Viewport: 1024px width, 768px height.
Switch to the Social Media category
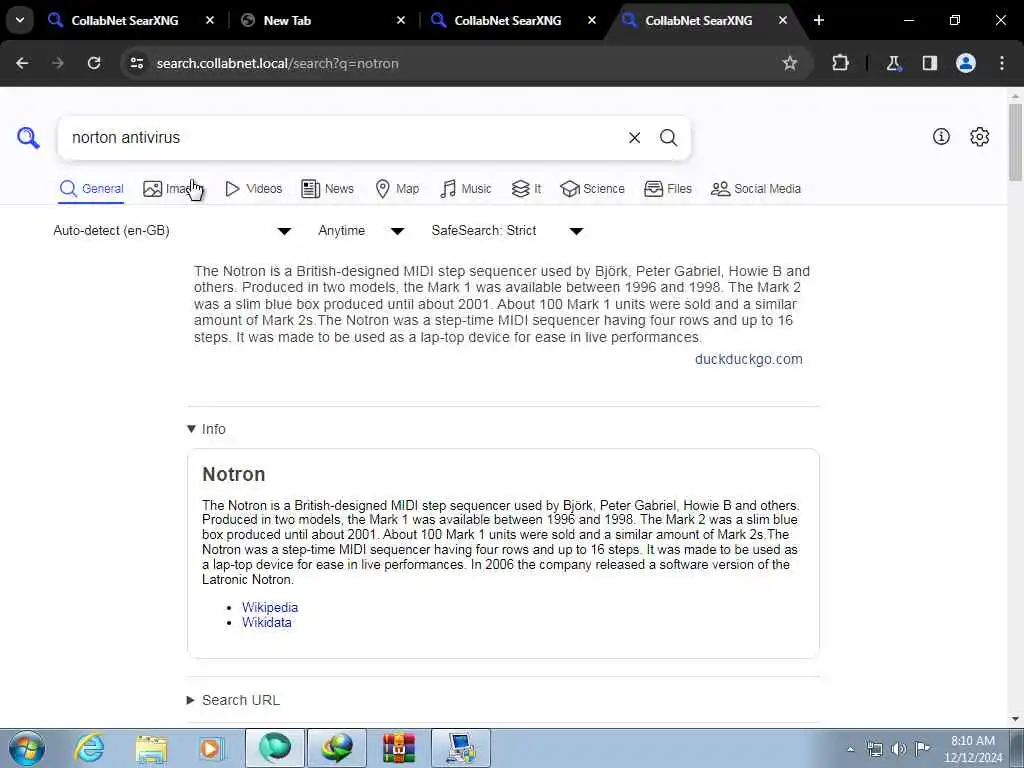[x=756, y=189]
